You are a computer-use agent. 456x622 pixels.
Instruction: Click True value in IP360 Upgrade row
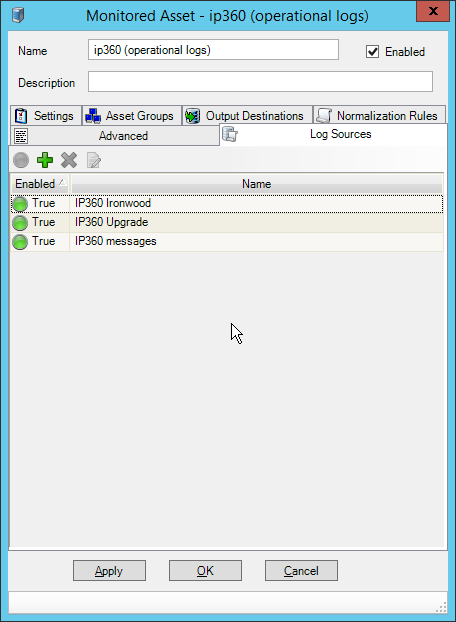click(x=44, y=222)
